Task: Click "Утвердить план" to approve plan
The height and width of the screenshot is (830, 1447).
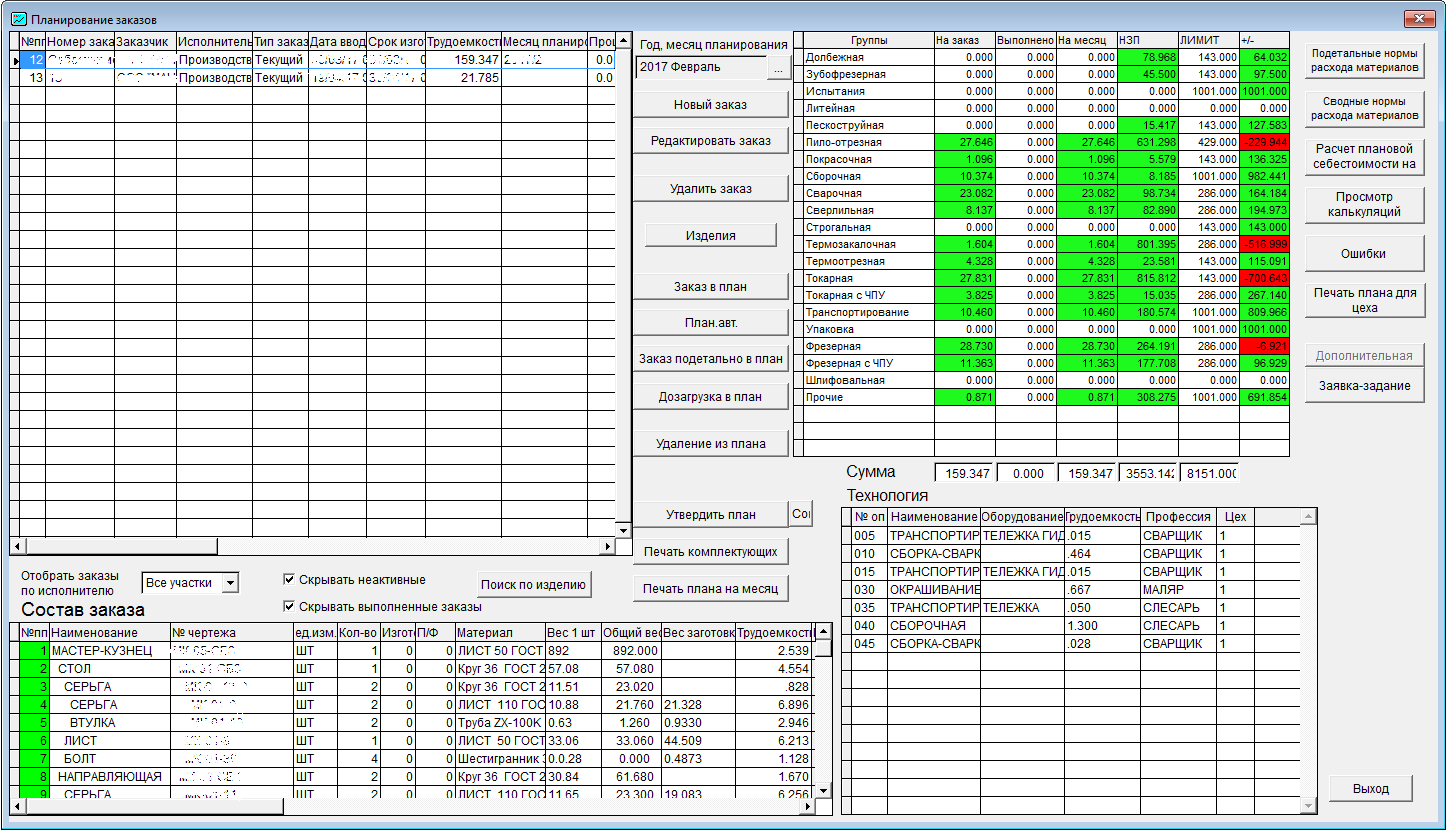Action: [x=710, y=515]
